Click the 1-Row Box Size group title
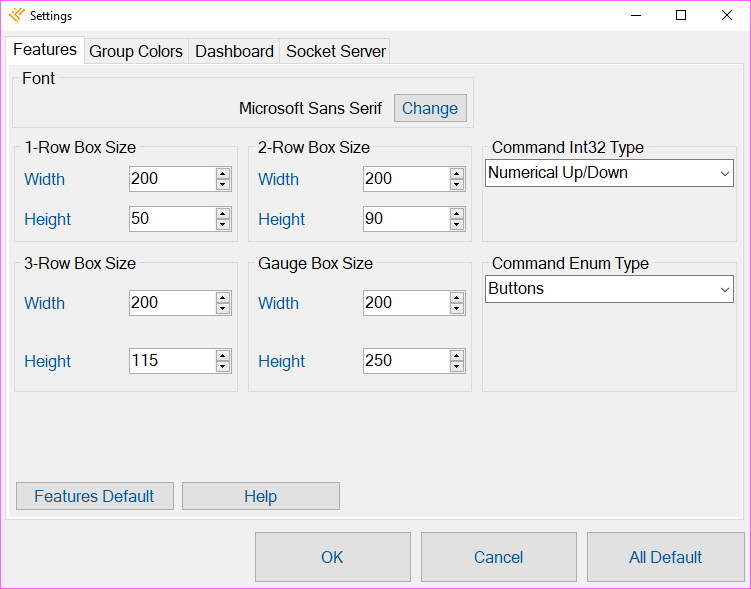The image size is (751, 589). tap(80, 147)
